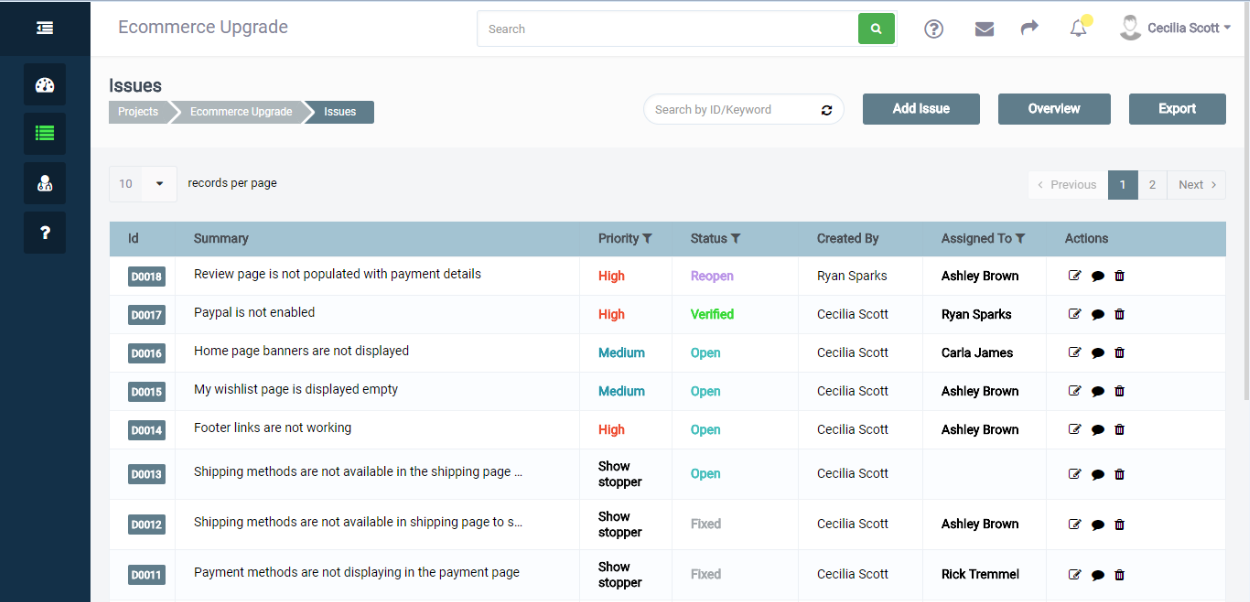Screen dimensions: 1250x602
Task: Delete issue D0016
Action: pos(1120,353)
